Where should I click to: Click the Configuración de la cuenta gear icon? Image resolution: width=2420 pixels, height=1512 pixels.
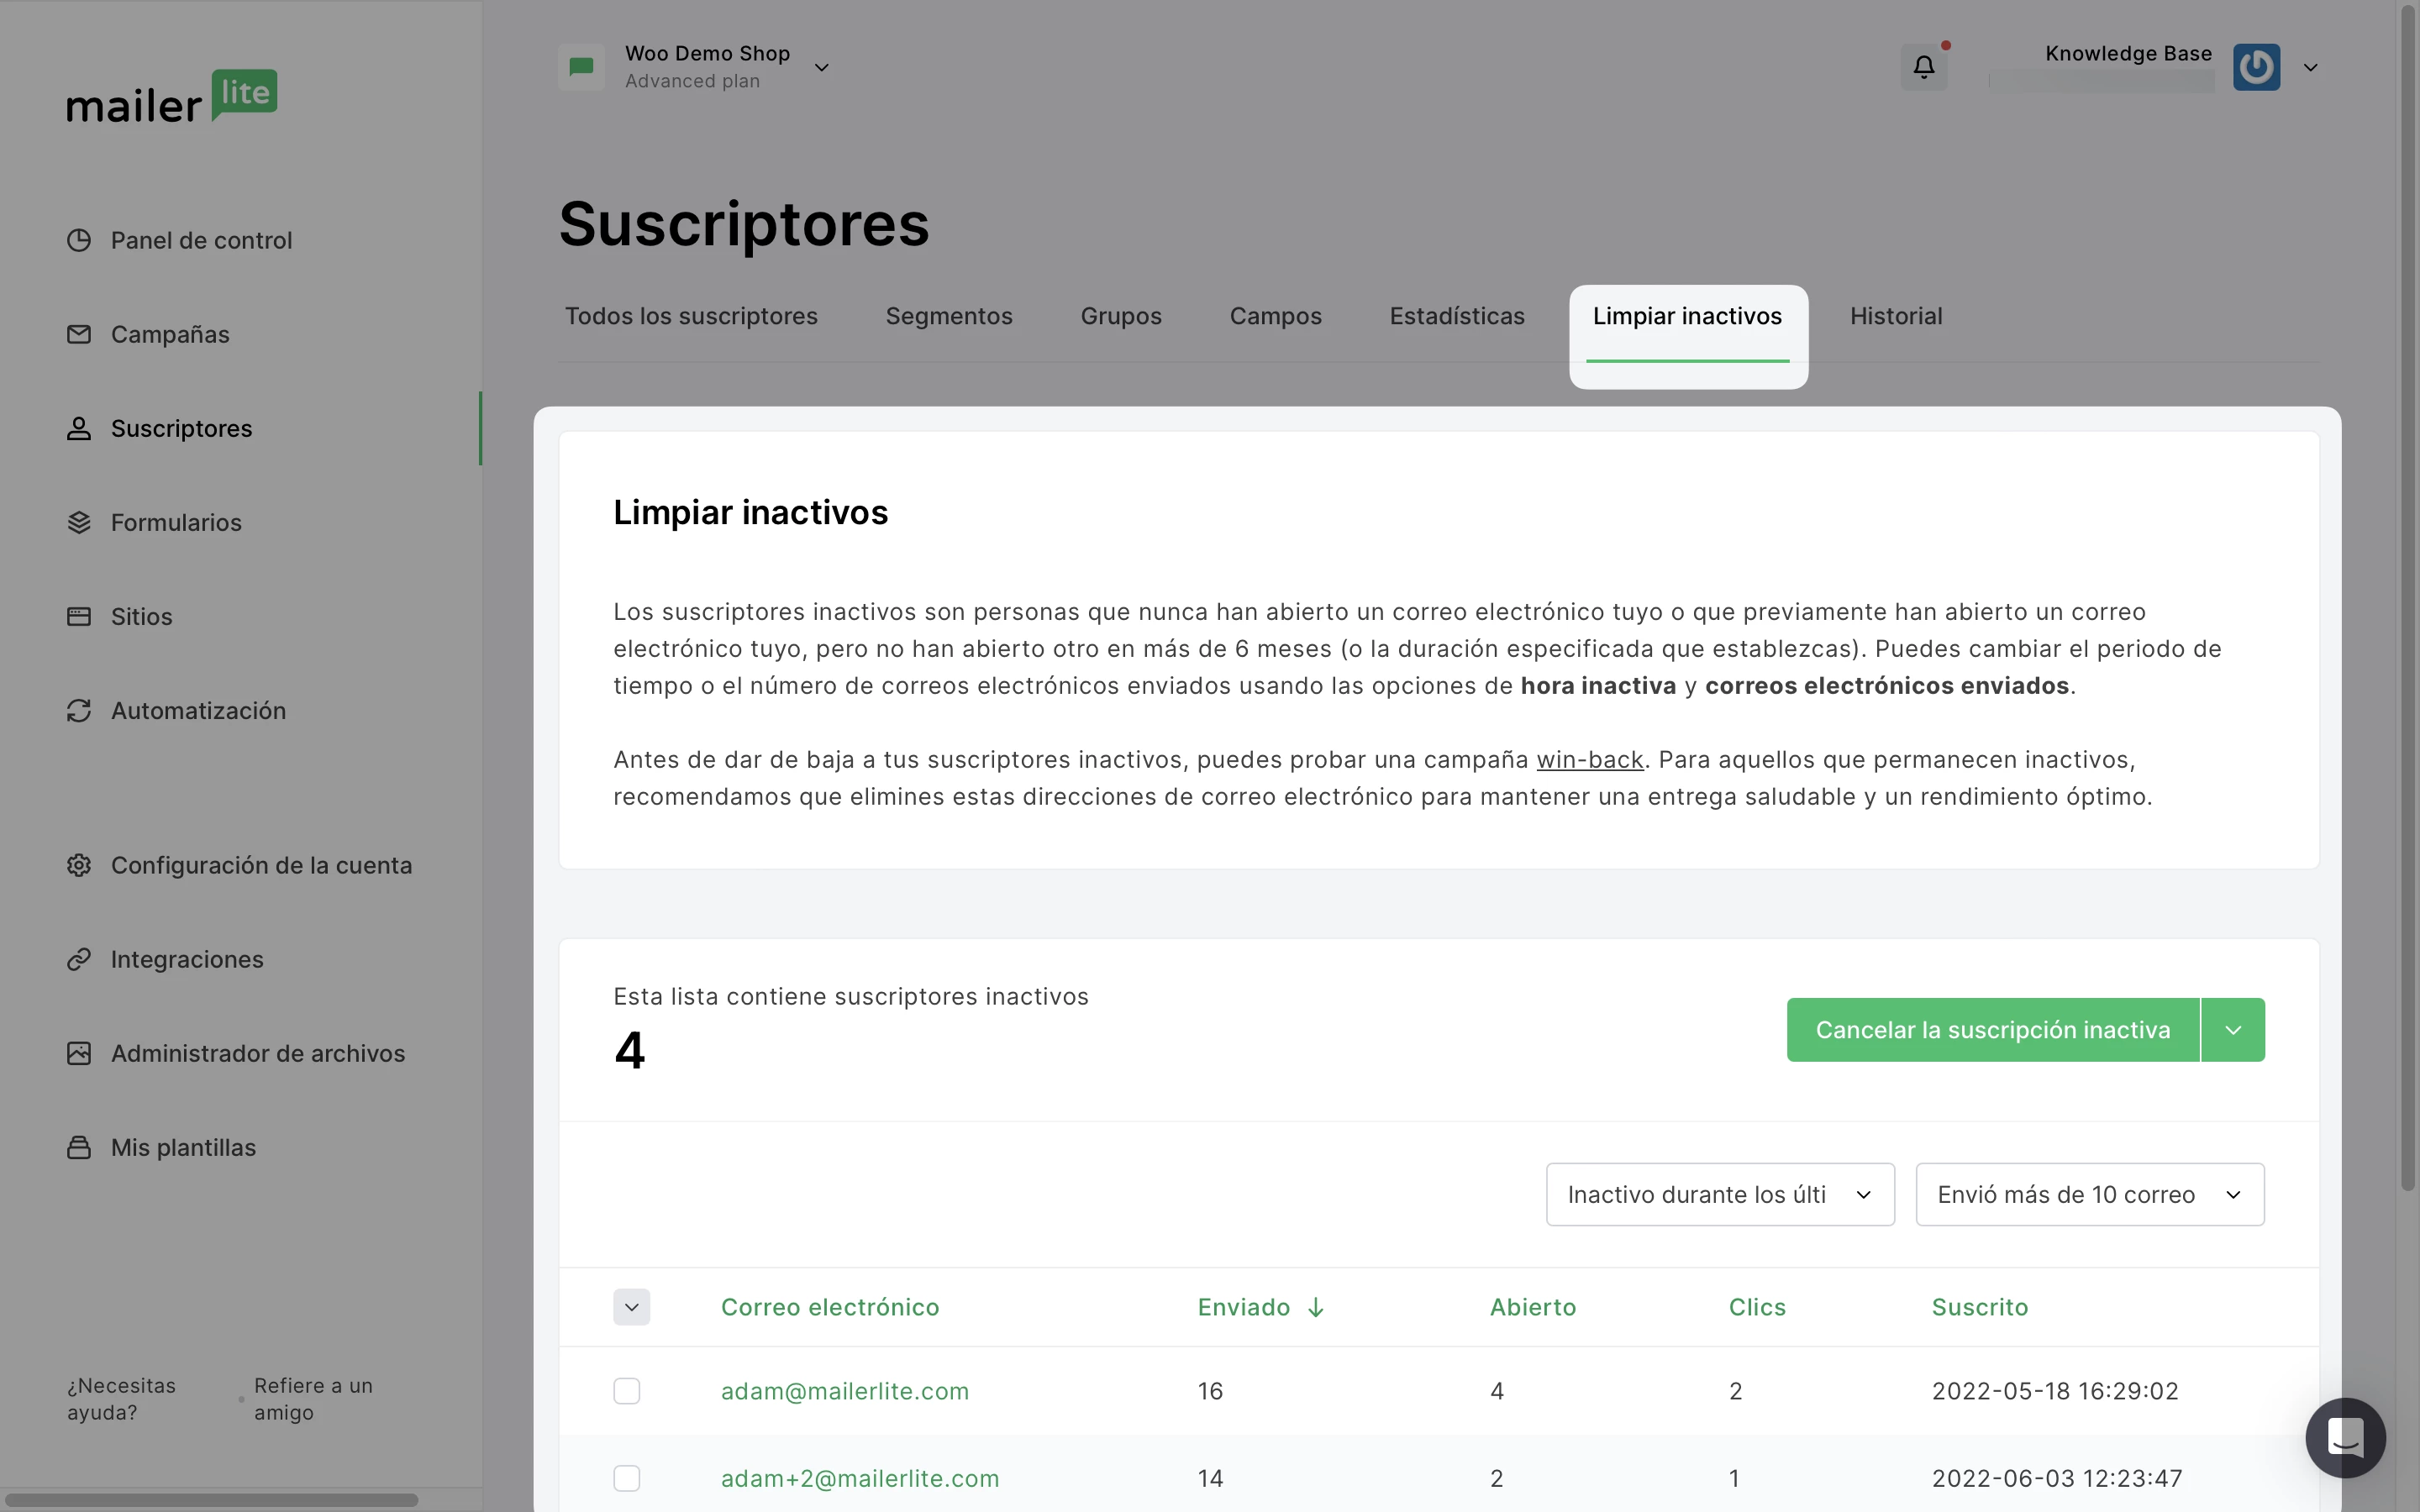click(x=79, y=865)
